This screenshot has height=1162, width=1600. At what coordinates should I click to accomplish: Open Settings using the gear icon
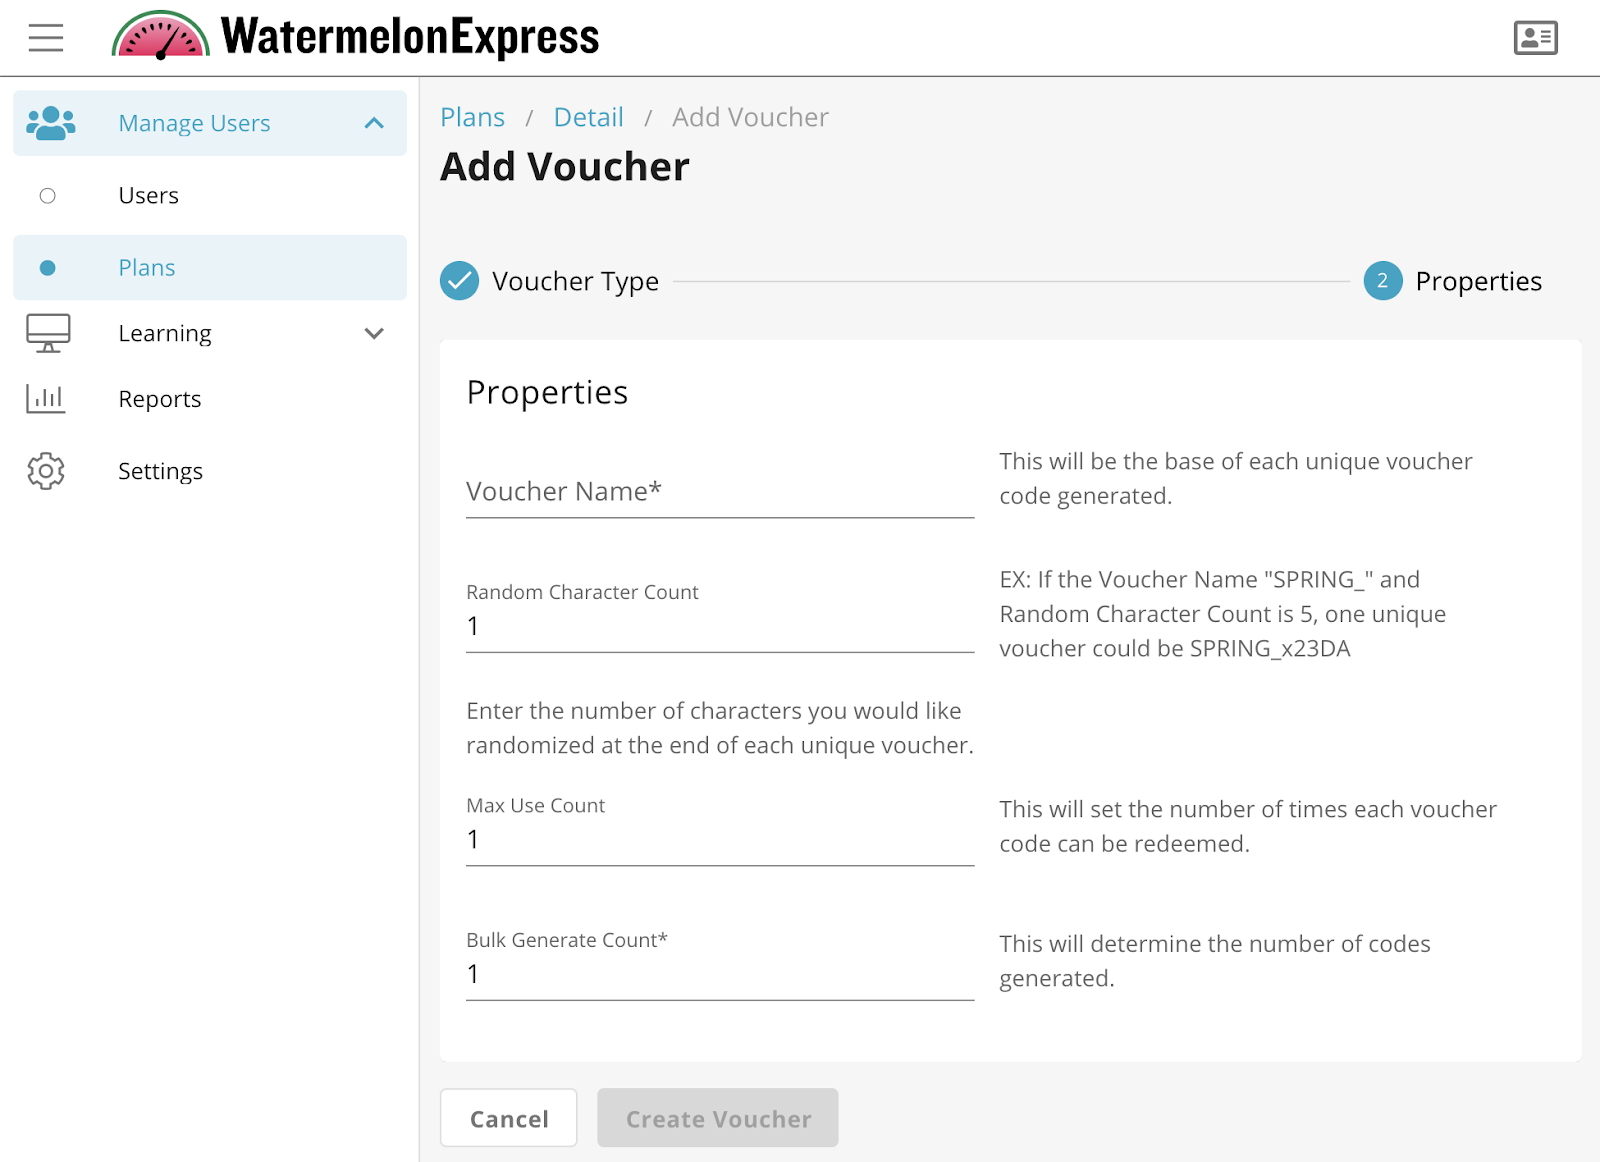click(x=45, y=470)
